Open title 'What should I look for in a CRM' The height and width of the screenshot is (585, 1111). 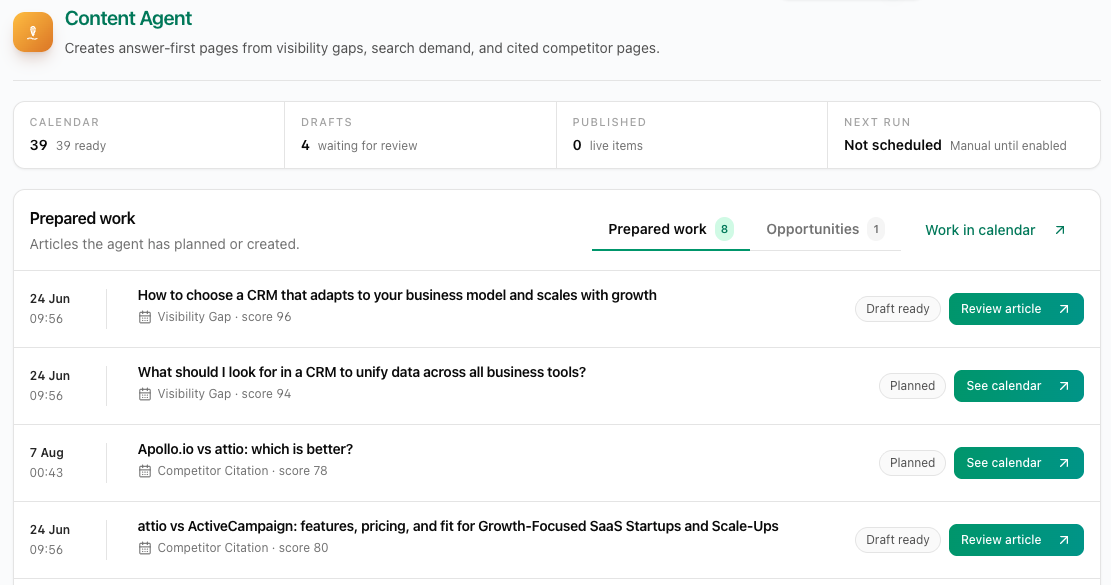coord(362,373)
